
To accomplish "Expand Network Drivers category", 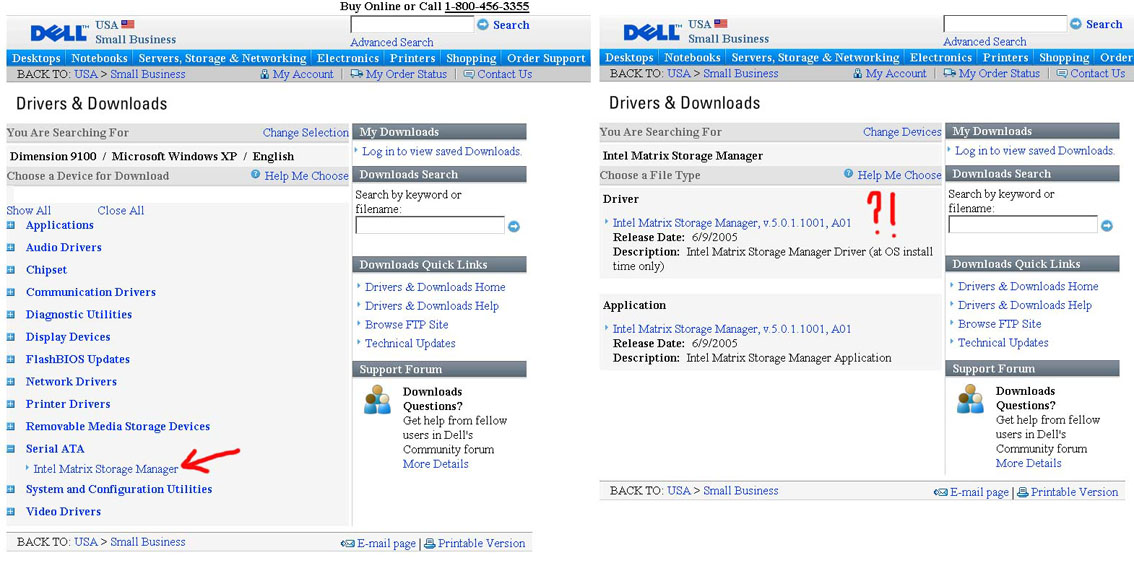I will click(11, 382).
